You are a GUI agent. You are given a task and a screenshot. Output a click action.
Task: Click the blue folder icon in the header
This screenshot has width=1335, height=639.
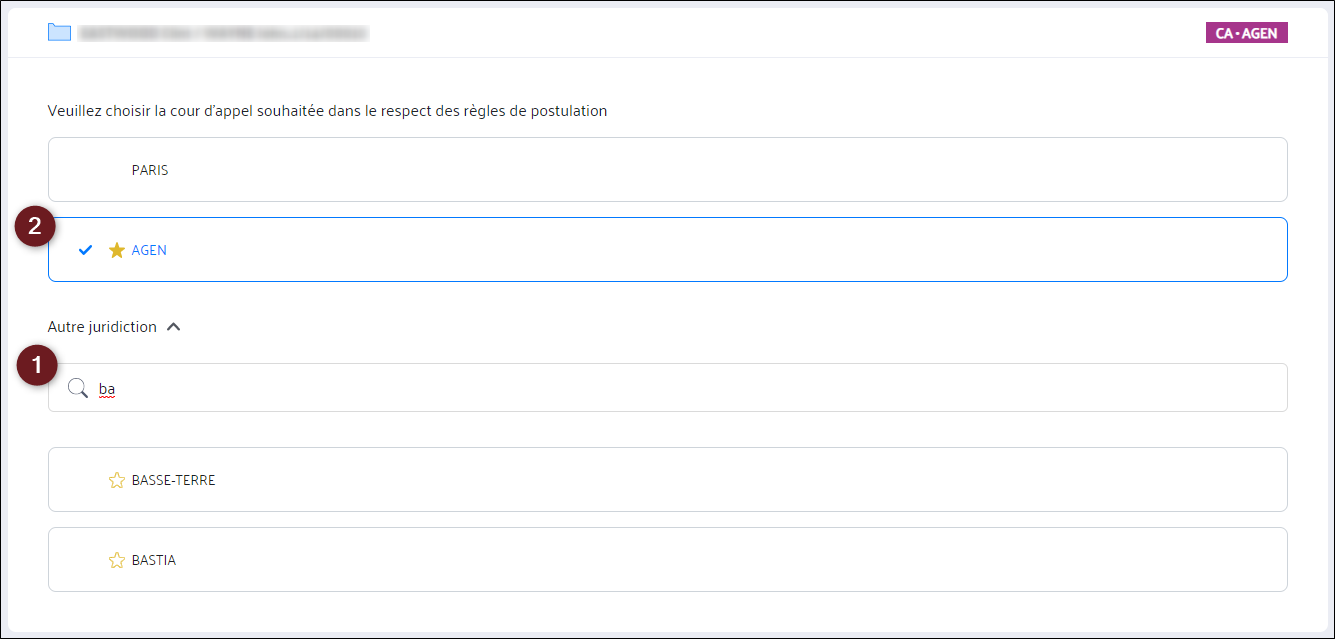point(59,33)
